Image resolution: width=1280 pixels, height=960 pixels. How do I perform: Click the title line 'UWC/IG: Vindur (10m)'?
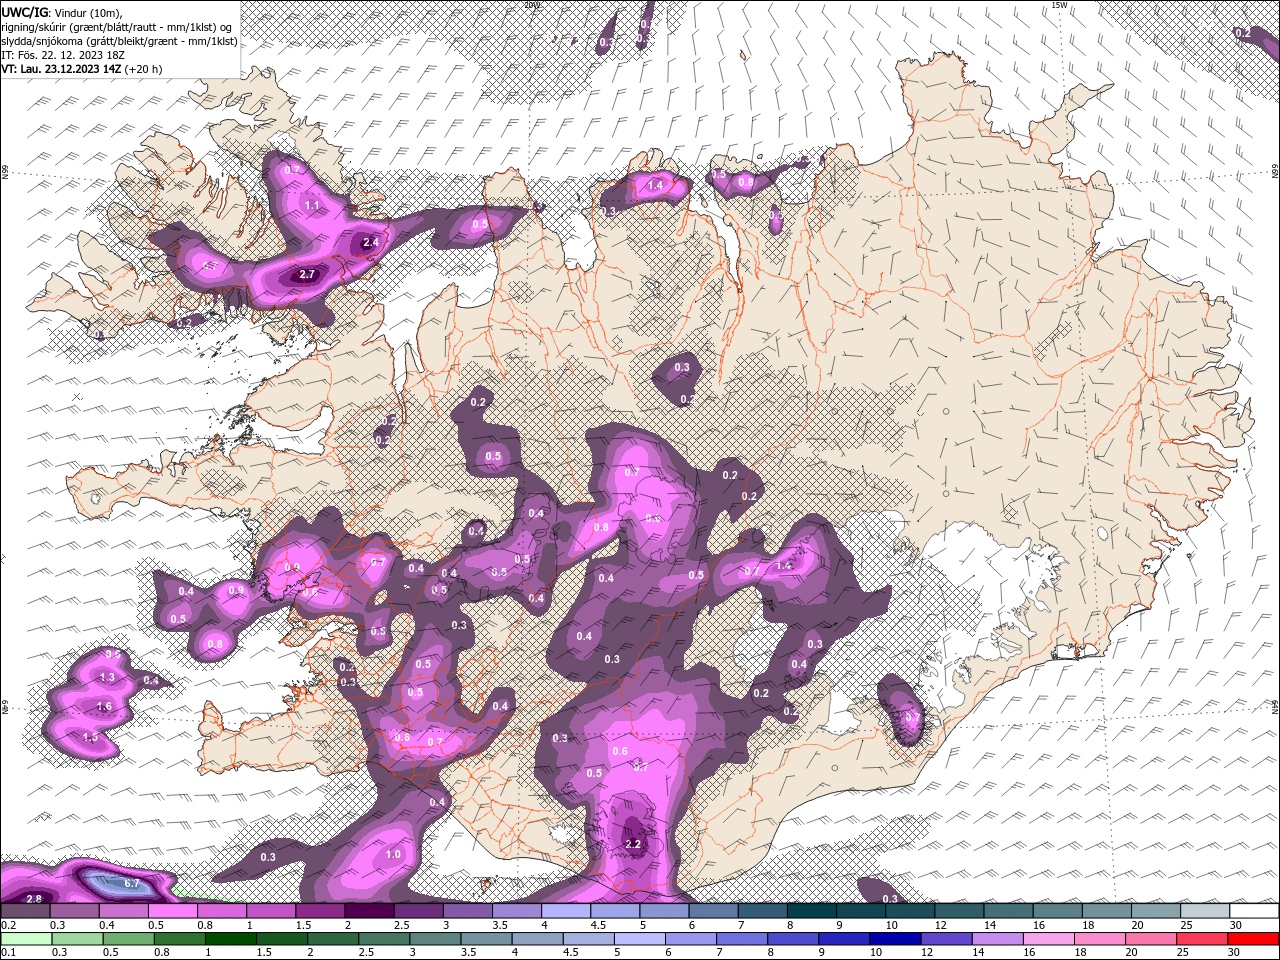tap(61, 11)
